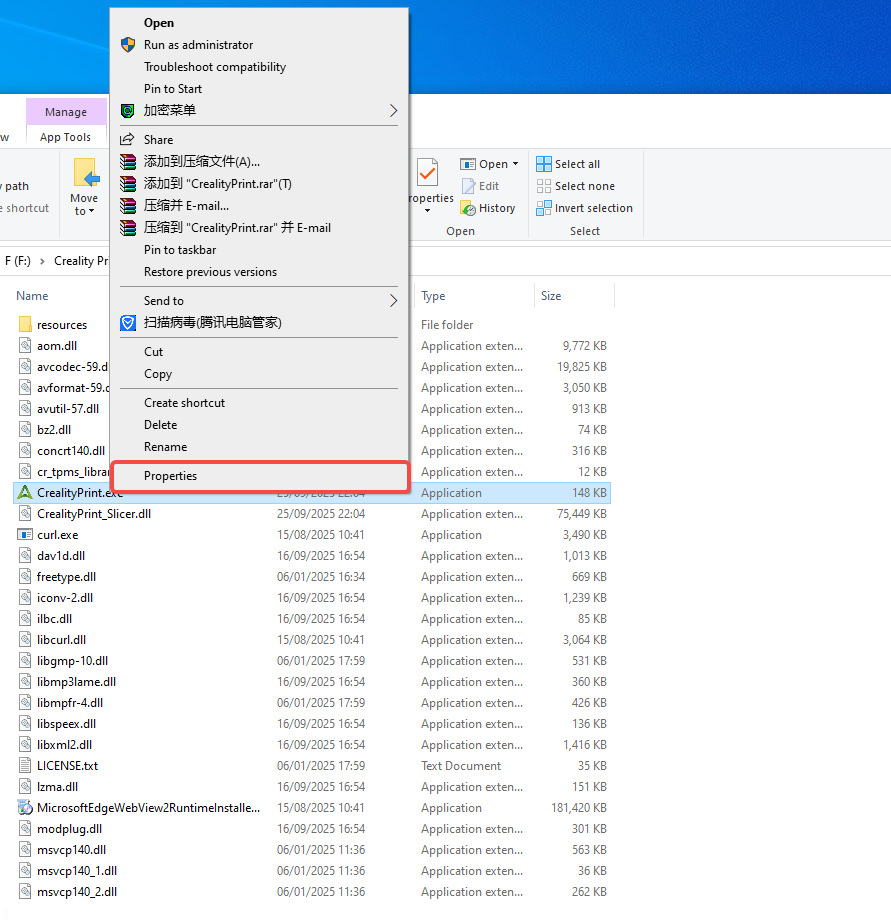Open the Open dropdown in ribbon

(515, 164)
